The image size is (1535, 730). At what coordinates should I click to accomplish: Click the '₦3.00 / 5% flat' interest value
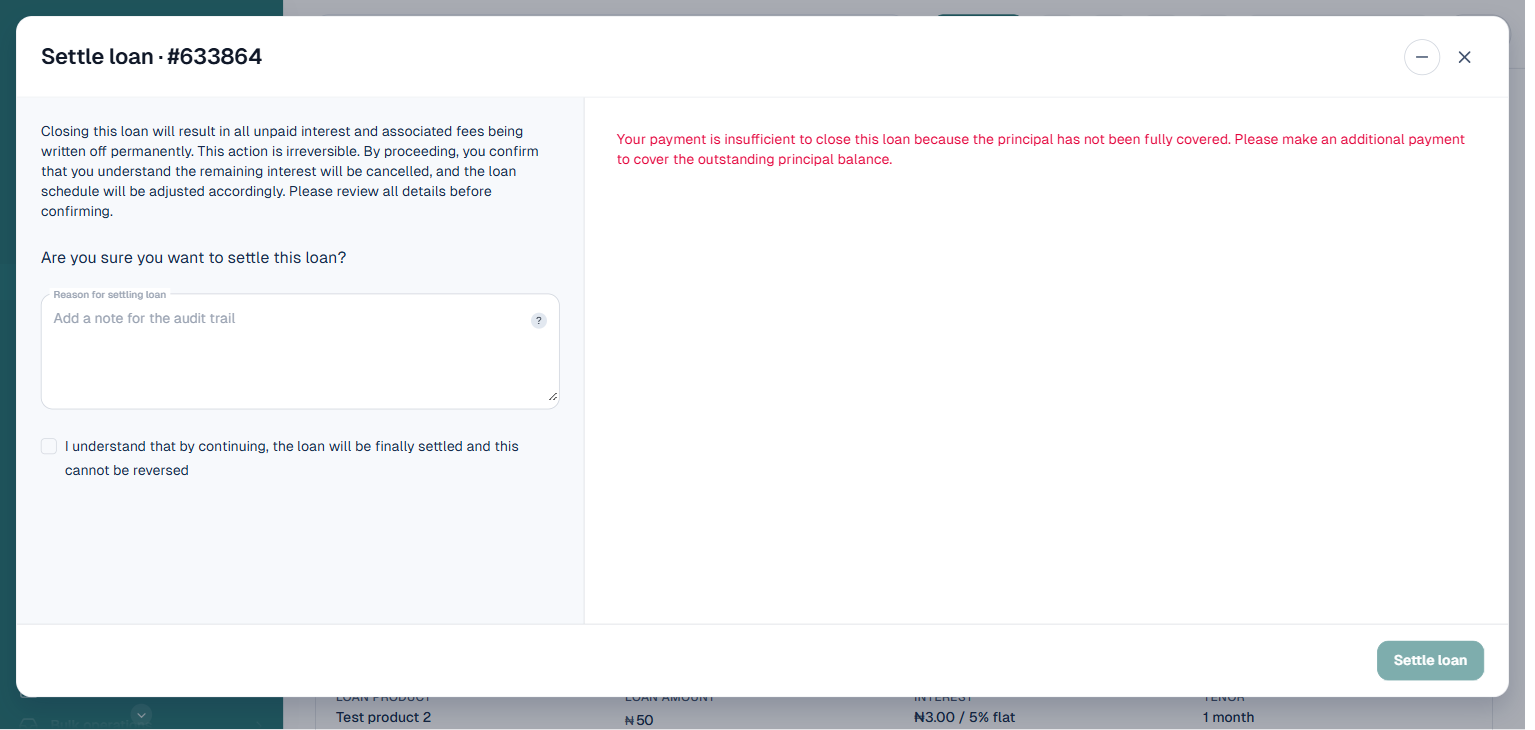pyautogui.click(x=965, y=717)
